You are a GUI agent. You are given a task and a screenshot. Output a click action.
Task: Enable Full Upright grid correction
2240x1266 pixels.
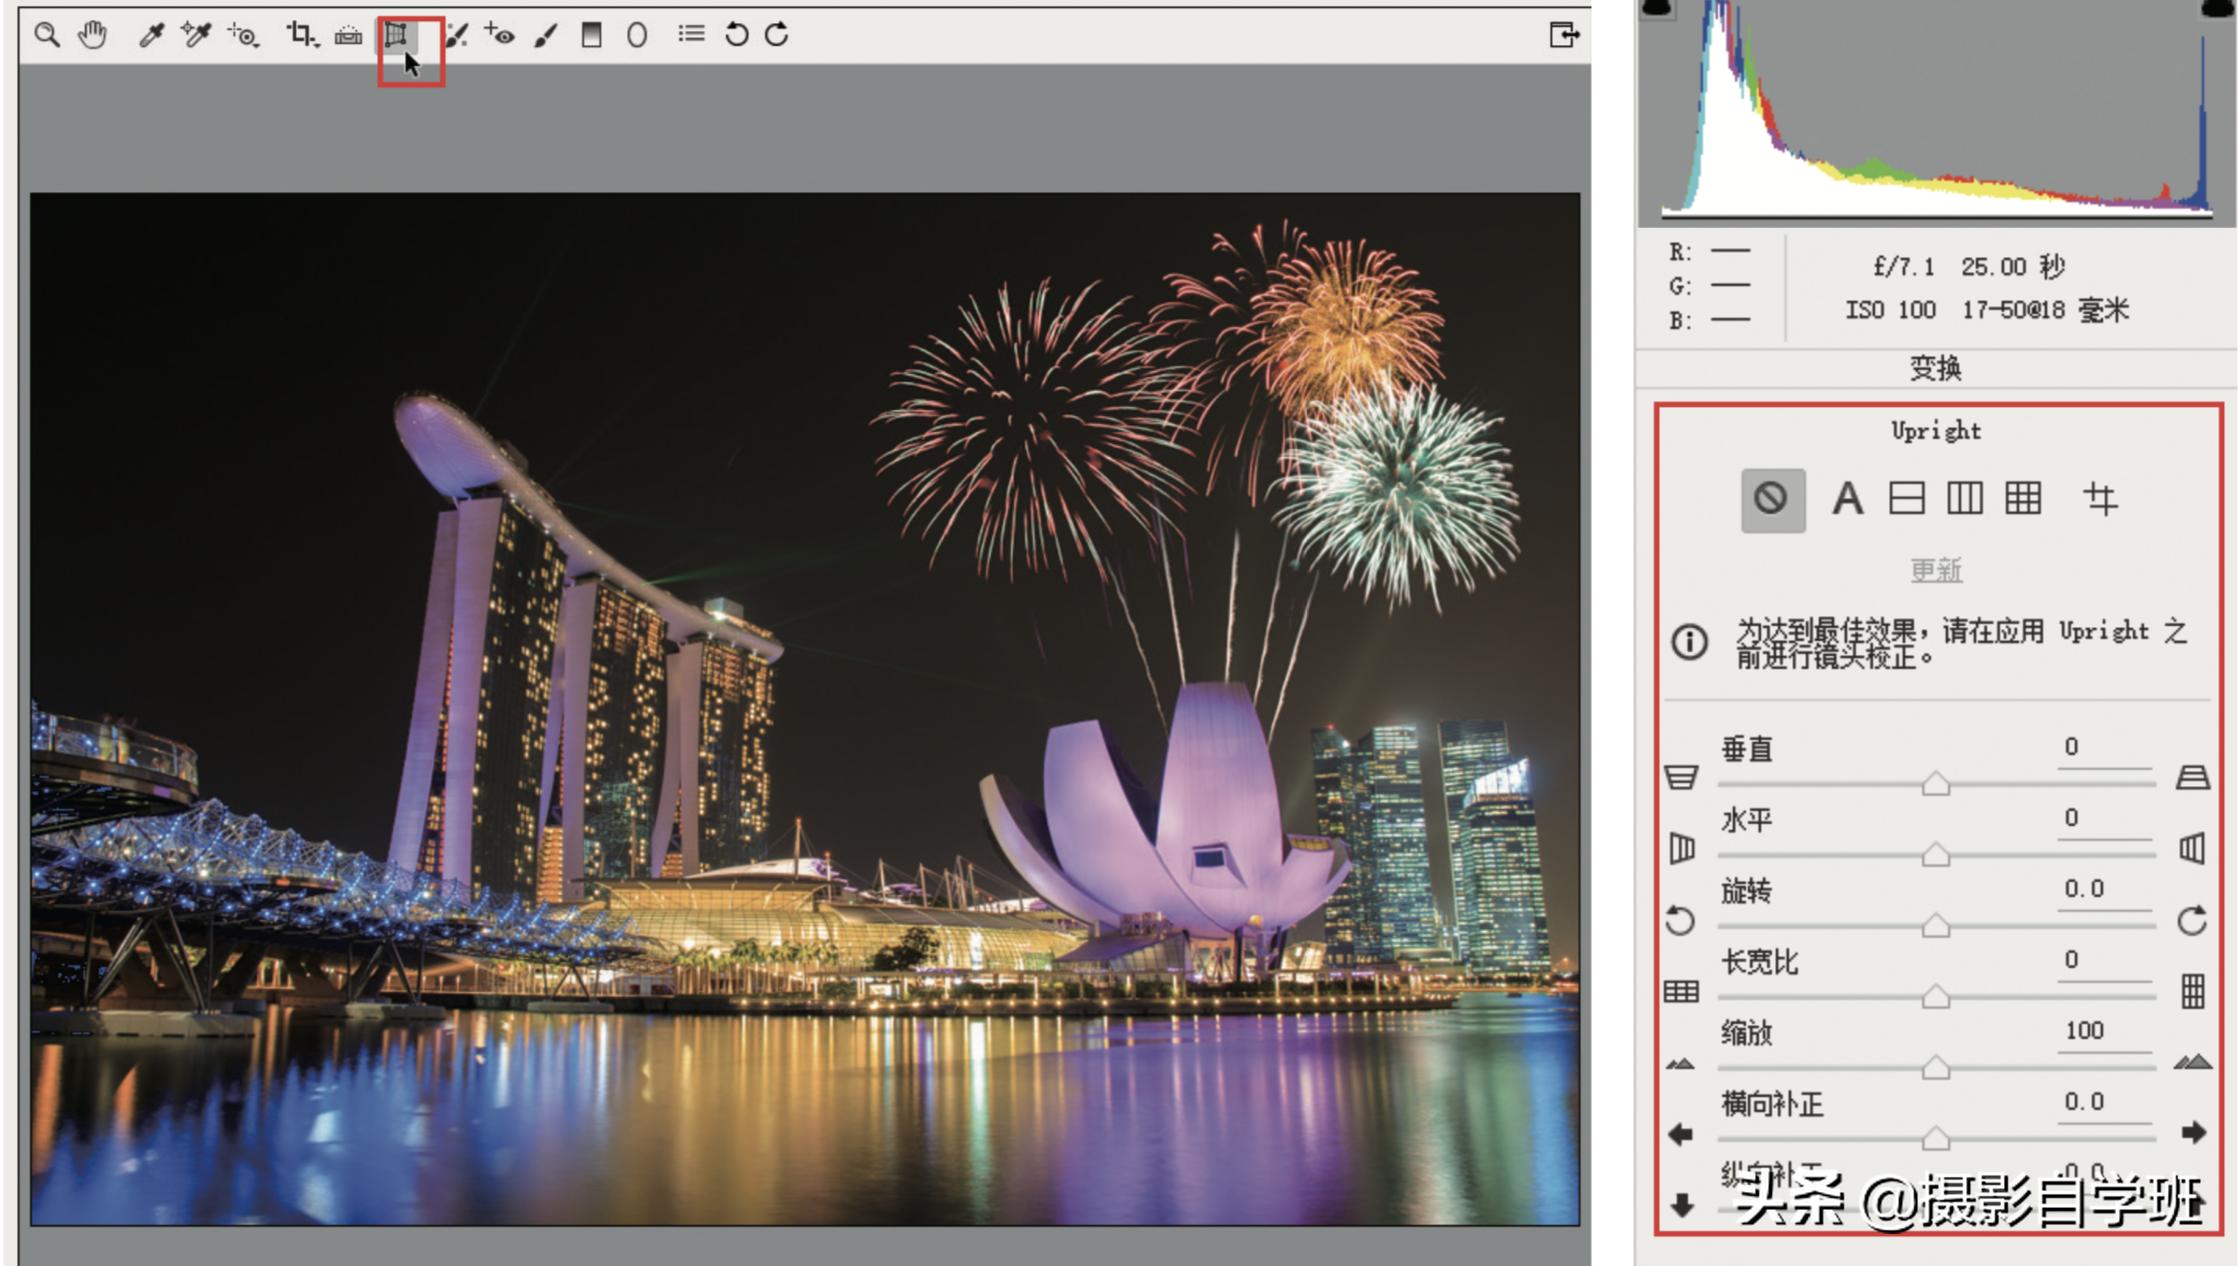click(x=2023, y=499)
